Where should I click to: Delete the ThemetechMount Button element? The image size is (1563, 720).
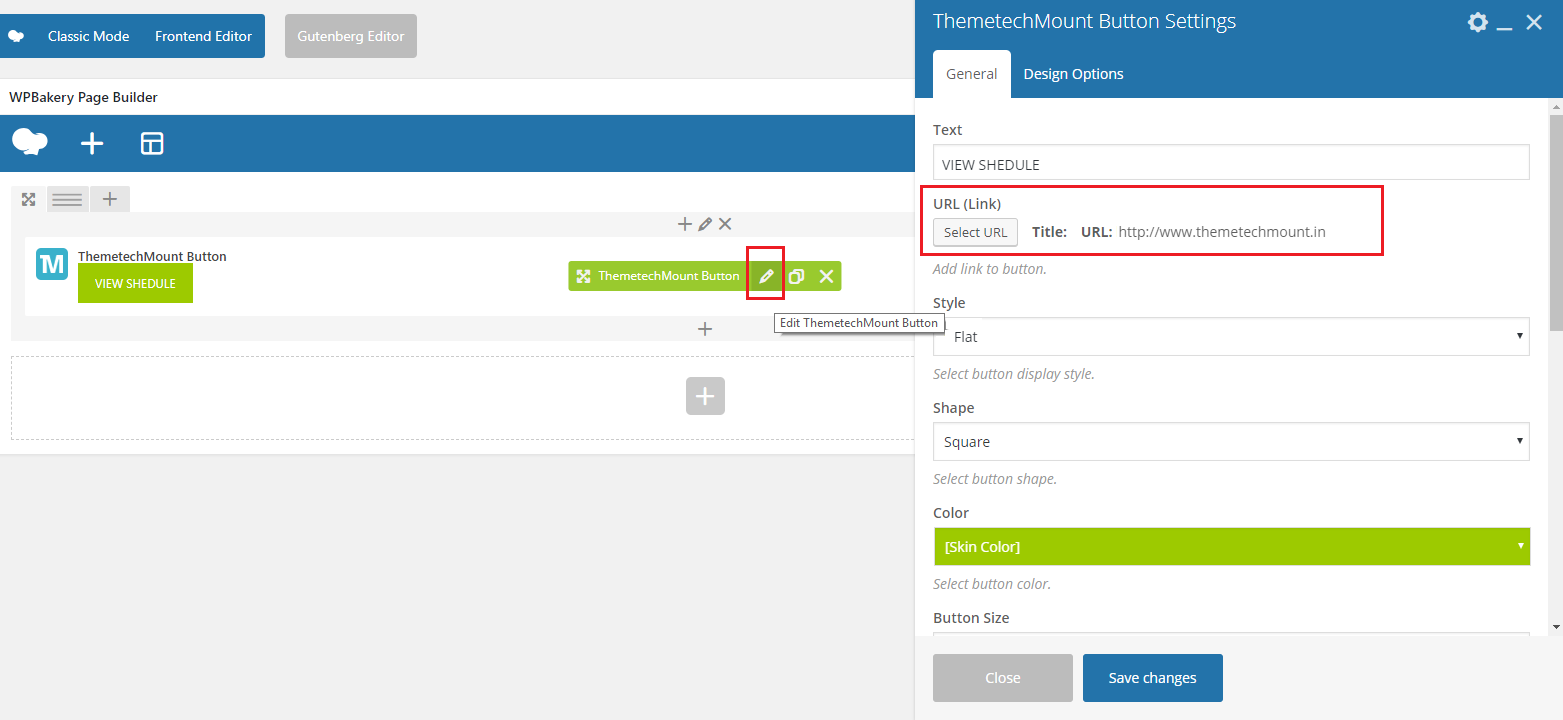click(x=827, y=276)
